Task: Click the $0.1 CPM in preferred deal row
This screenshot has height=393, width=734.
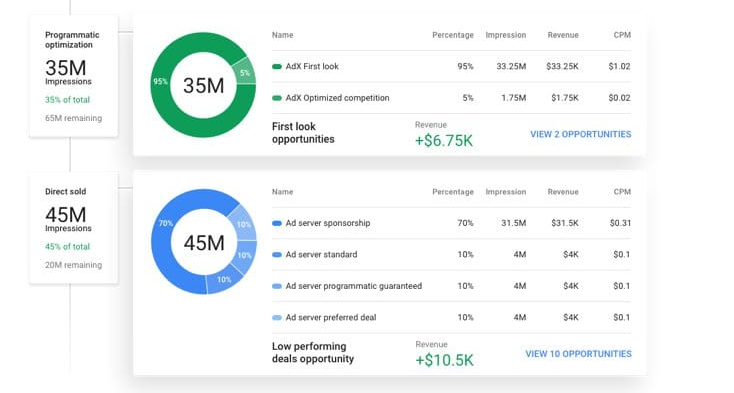Action: 622,317
